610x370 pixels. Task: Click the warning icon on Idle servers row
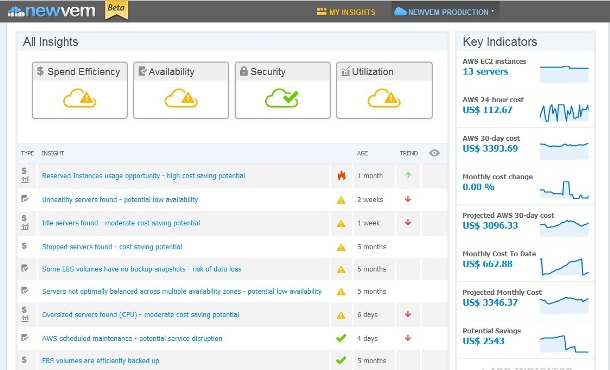[x=341, y=223]
